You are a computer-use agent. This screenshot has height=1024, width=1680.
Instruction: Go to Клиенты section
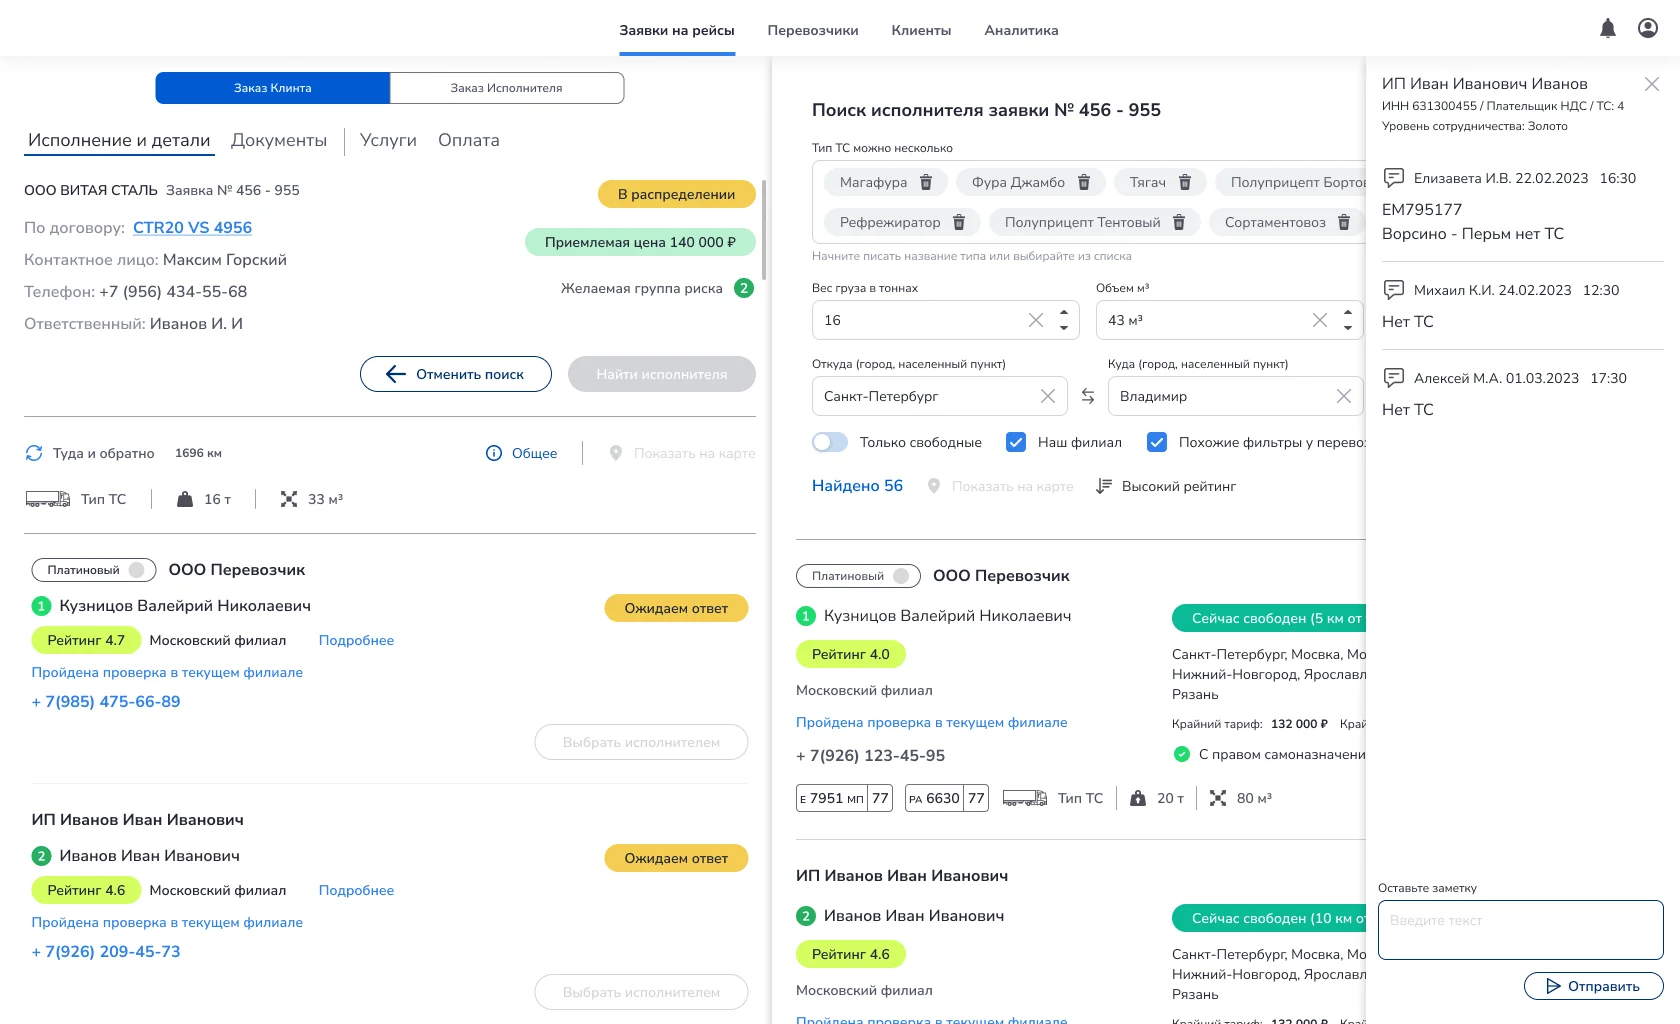[921, 30]
